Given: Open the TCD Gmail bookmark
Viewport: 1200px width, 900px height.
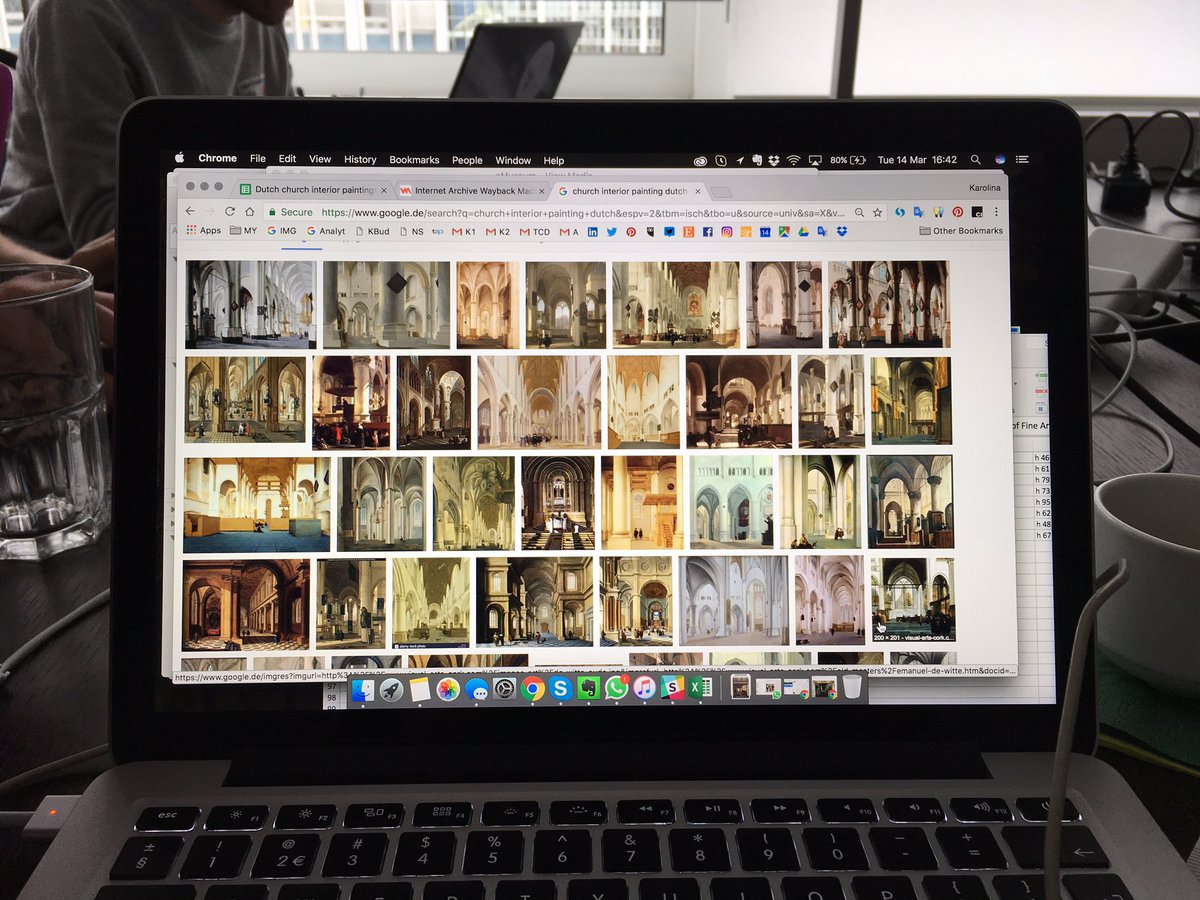Looking at the screenshot, I should coord(535,232).
